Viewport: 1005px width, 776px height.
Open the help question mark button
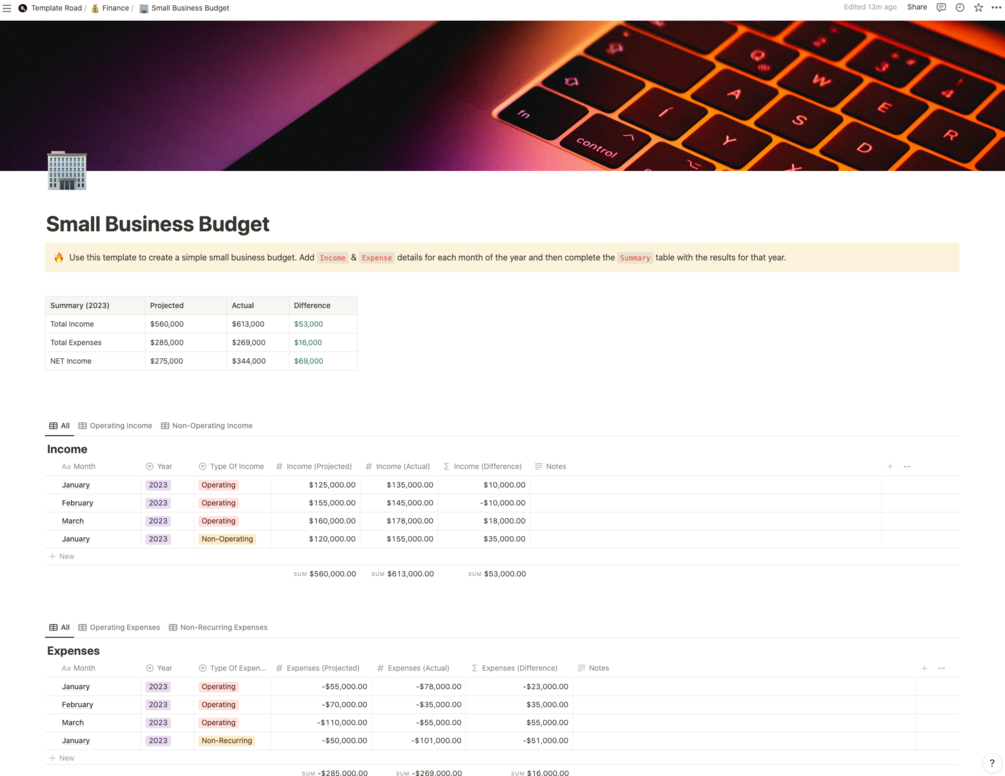point(992,763)
